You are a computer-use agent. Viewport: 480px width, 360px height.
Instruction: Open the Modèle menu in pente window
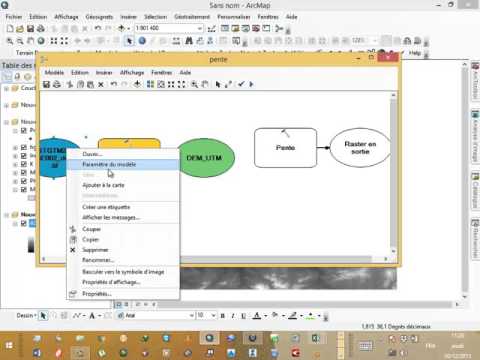point(54,72)
